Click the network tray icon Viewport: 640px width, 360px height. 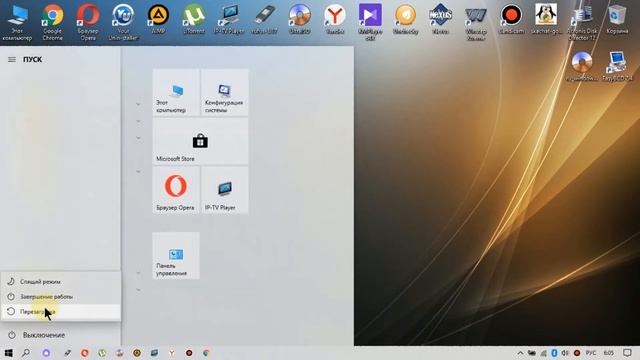pos(543,353)
